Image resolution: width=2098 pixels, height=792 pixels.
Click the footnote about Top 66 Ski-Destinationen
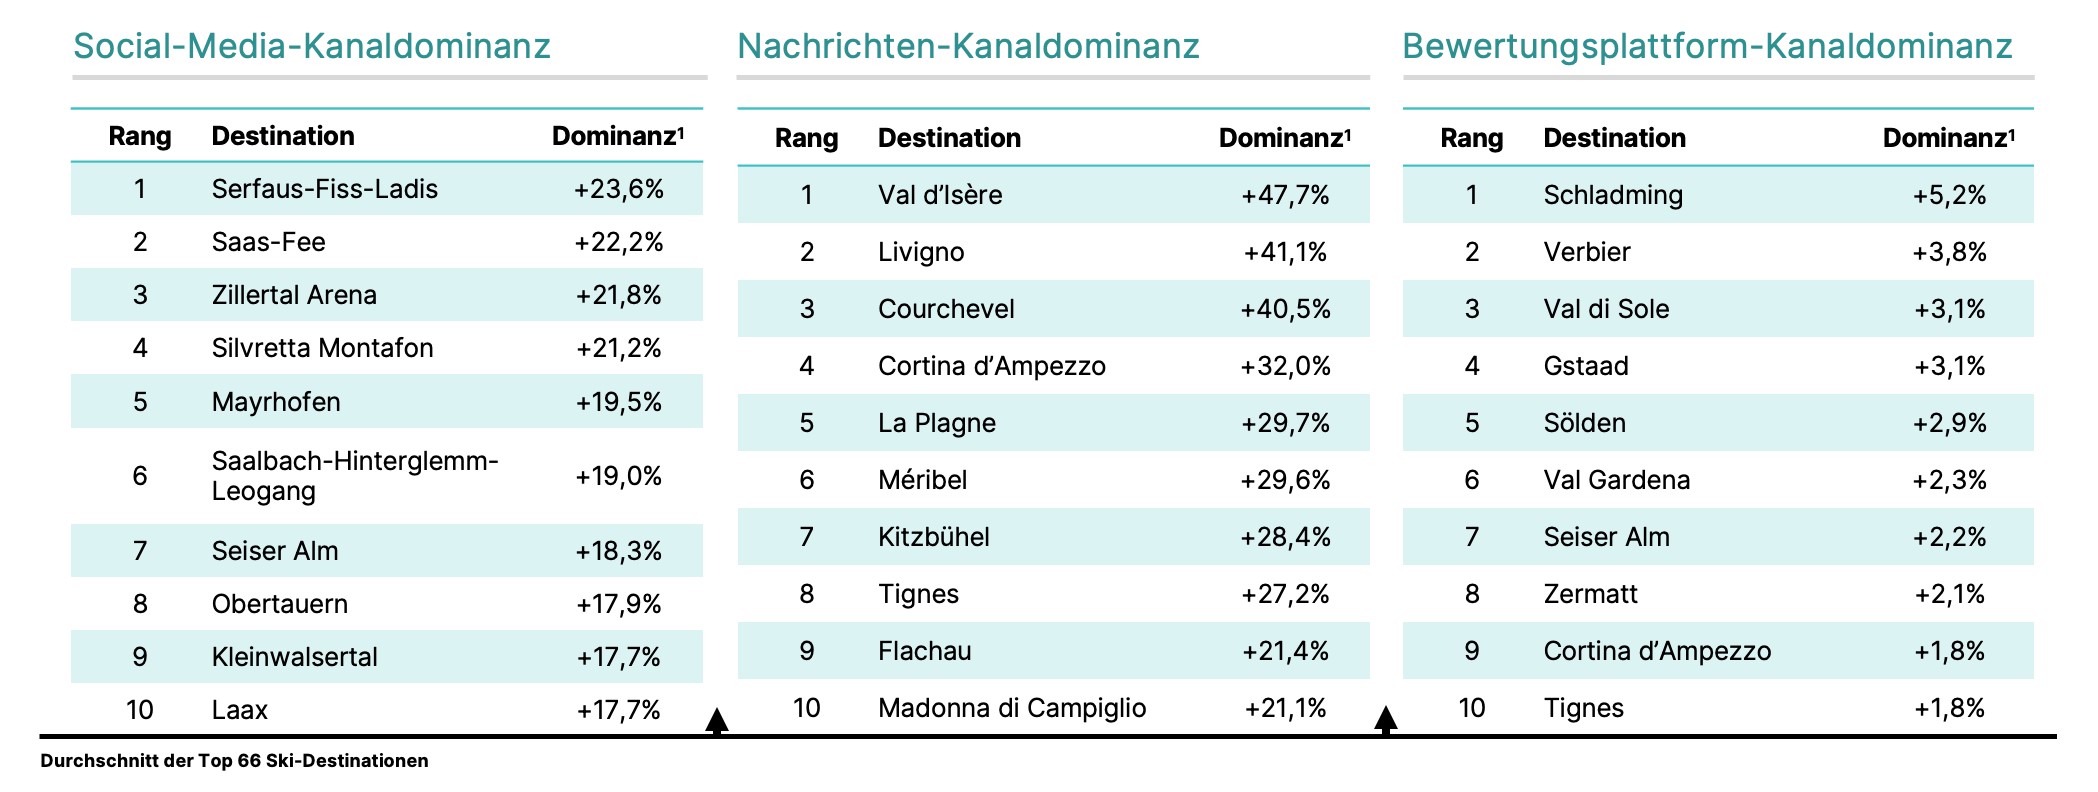234,761
